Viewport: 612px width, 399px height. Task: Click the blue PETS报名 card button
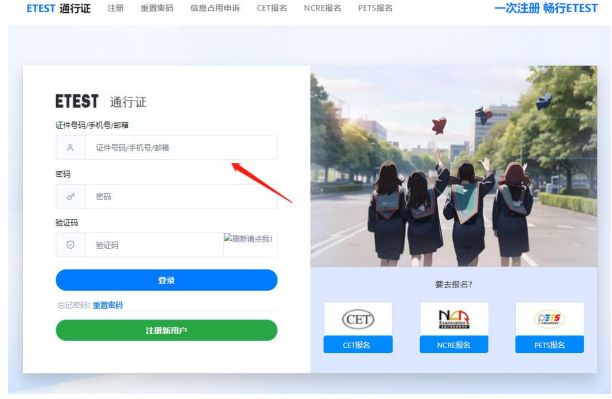click(x=550, y=344)
